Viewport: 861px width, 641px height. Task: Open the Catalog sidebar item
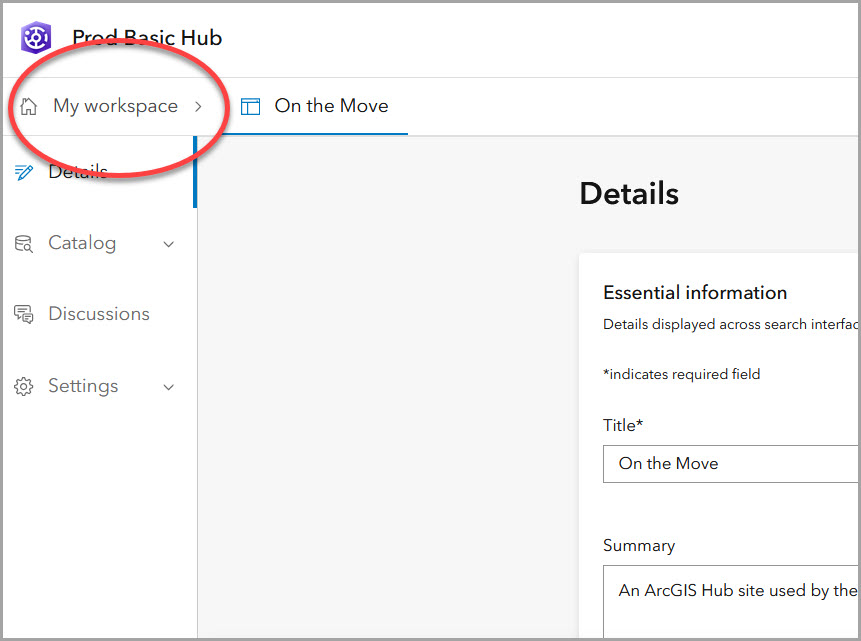pos(82,243)
